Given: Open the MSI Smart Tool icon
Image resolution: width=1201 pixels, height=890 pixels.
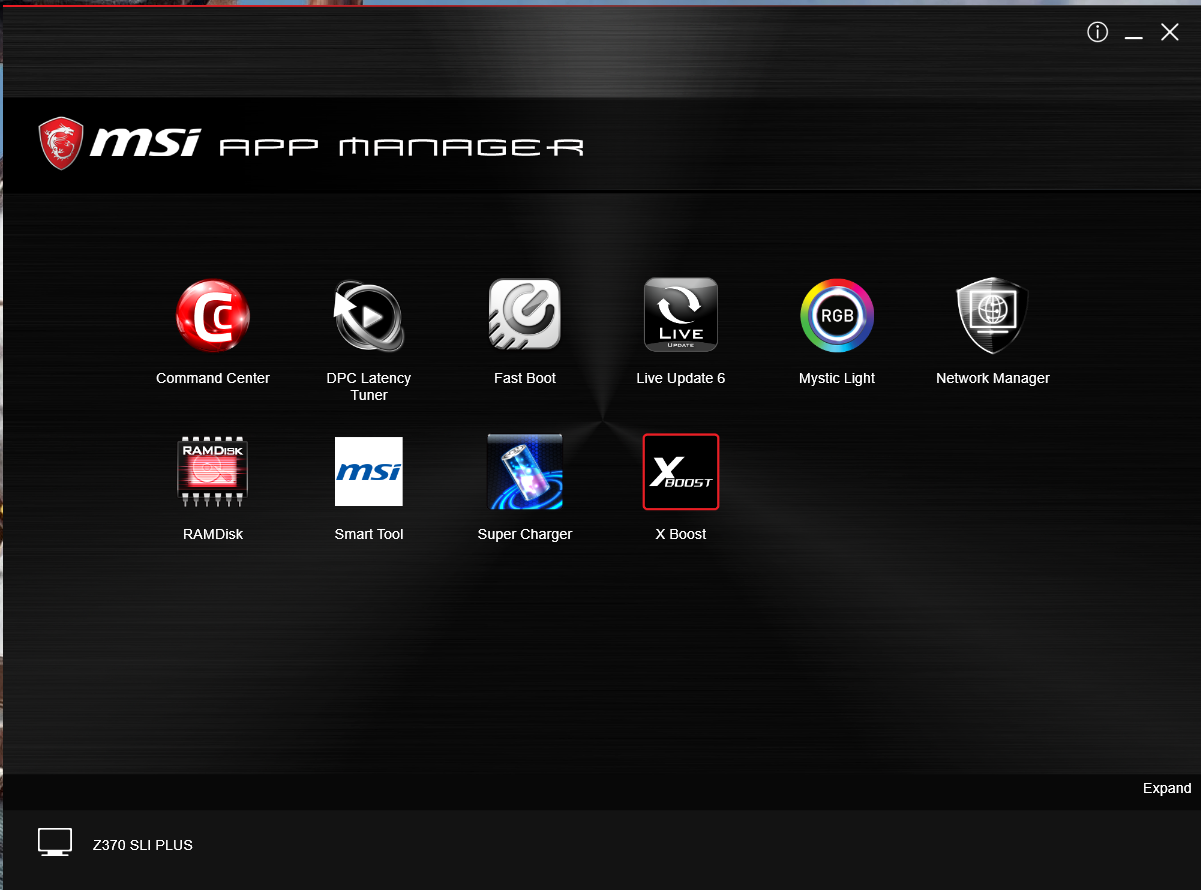Looking at the screenshot, I should pyautogui.click(x=369, y=471).
